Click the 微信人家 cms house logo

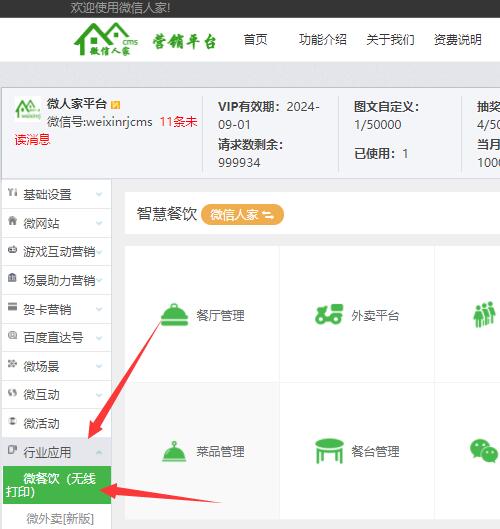pos(106,39)
